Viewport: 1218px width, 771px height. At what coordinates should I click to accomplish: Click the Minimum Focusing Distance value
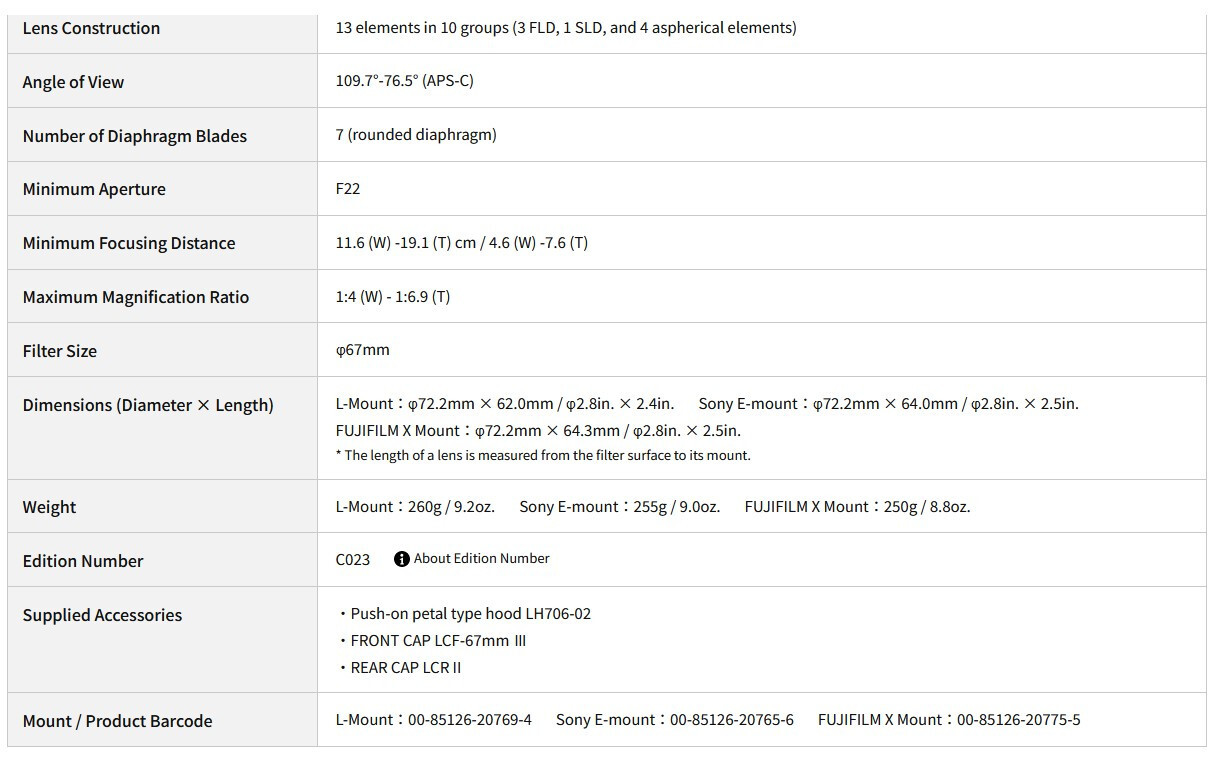462,243
